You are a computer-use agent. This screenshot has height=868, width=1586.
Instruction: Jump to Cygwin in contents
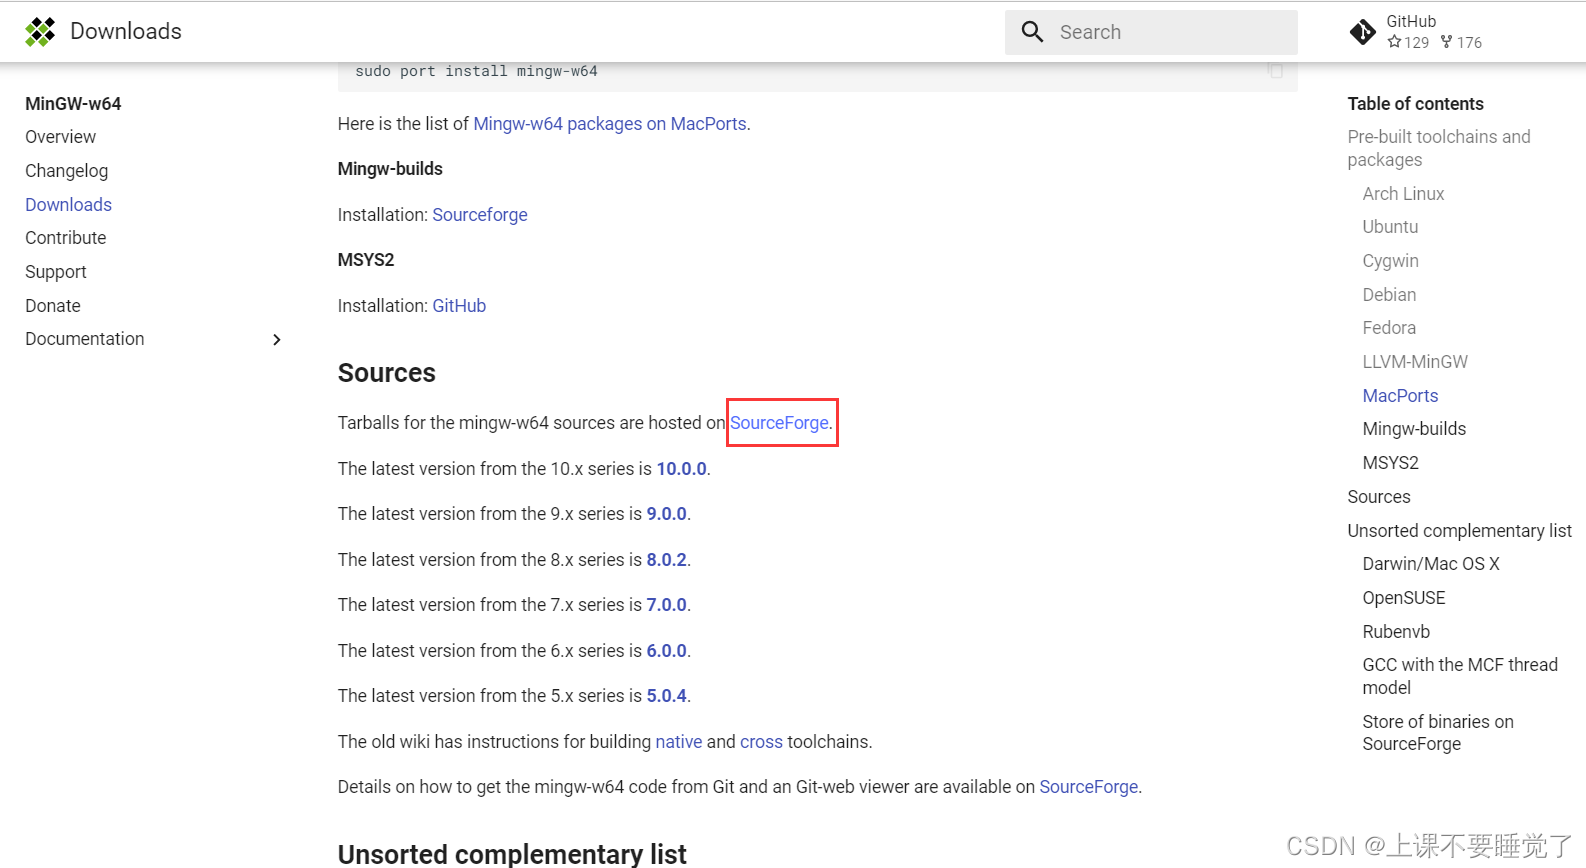click(1390, 261)
